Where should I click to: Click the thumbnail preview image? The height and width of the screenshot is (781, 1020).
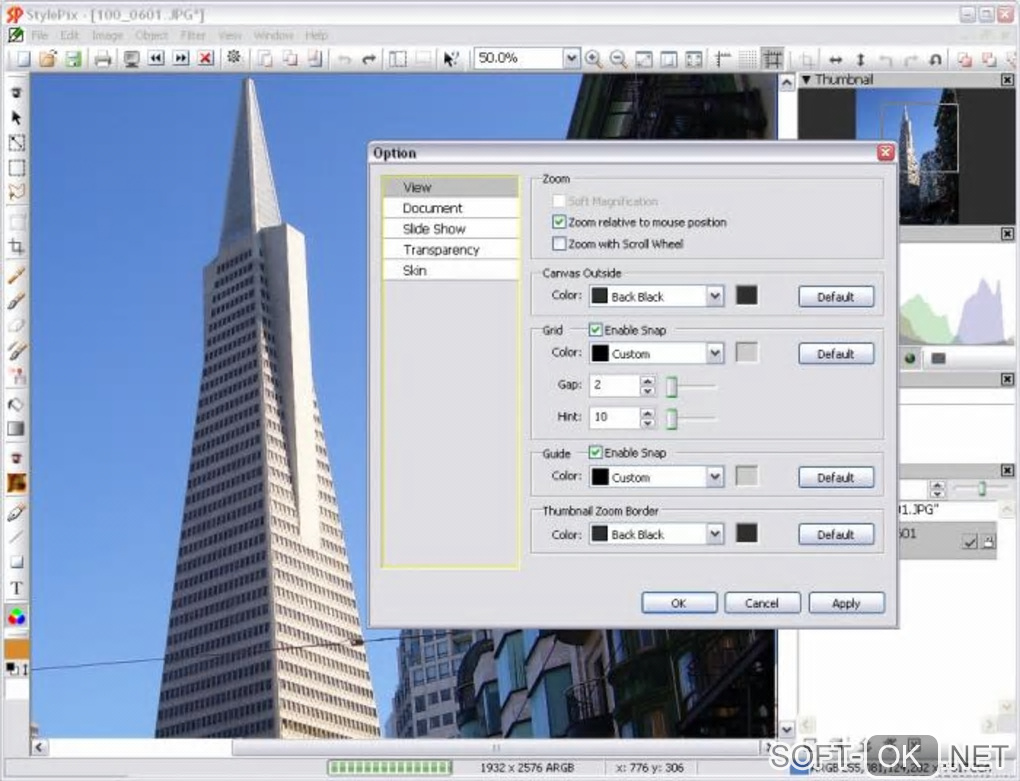click(x=906, y=156)
